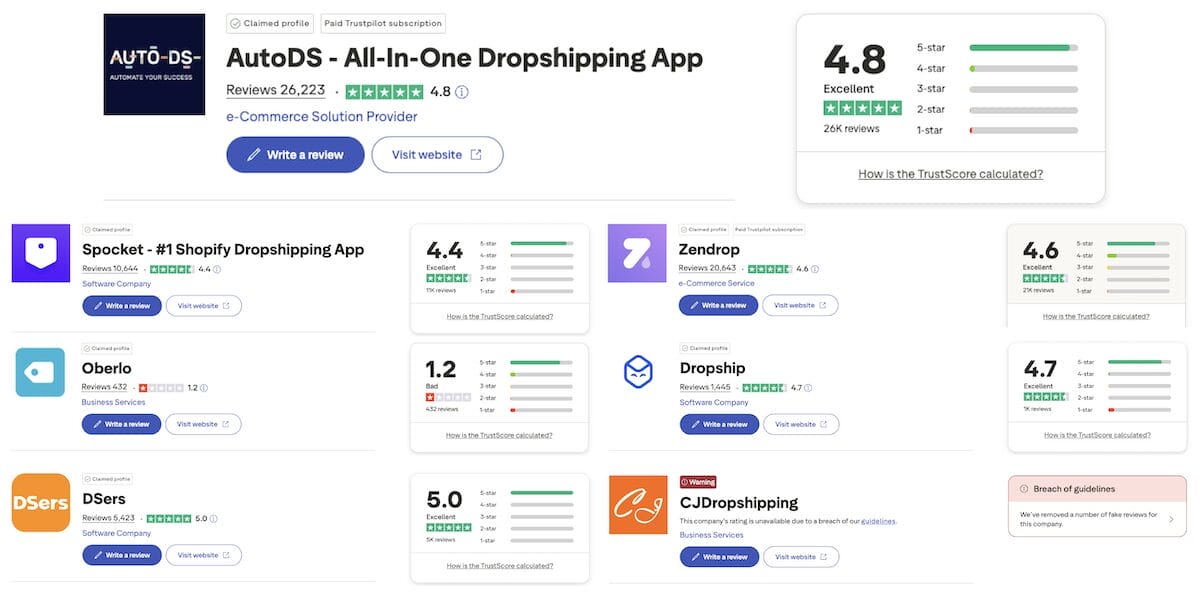Open the info tooltip beside AutoDS 4.8 rating

tap(461, 90)
